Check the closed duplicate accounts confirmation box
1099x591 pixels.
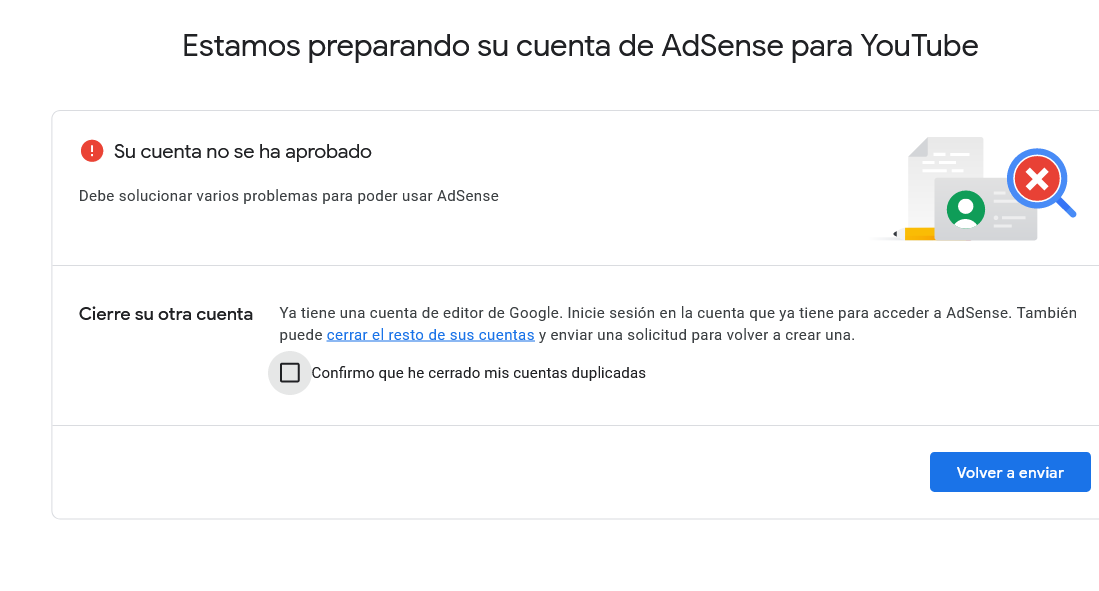(x=289, y=372)
